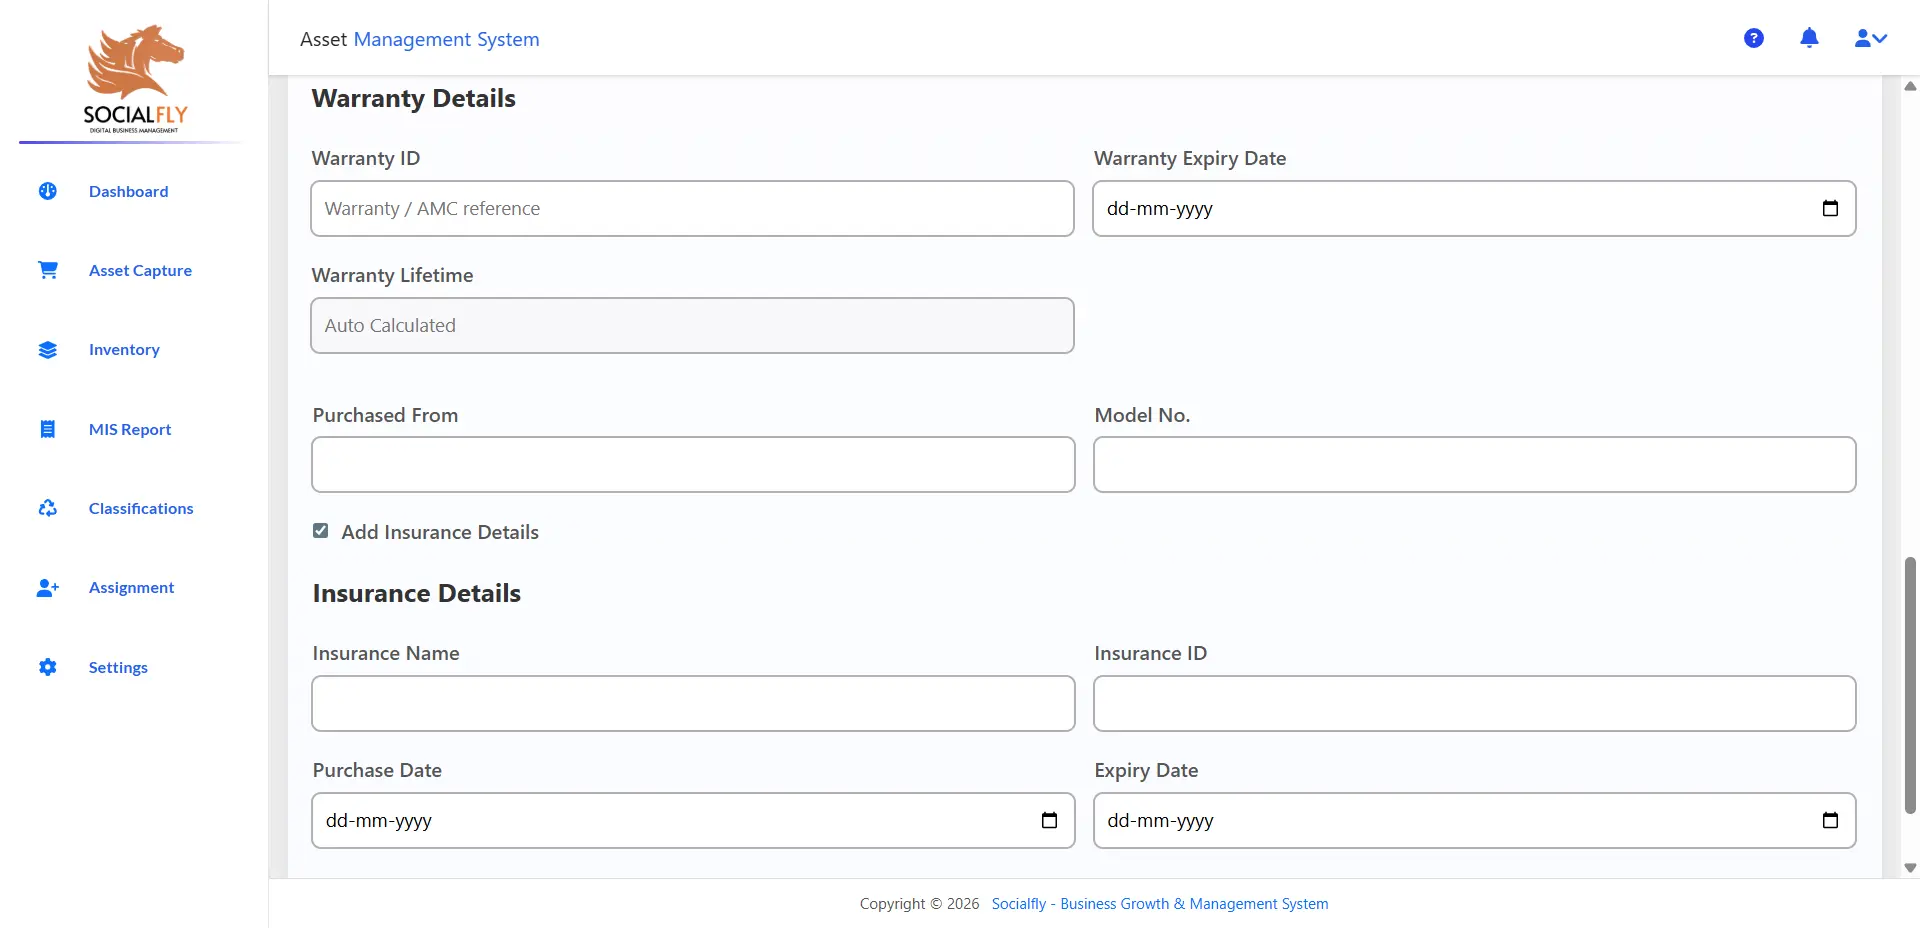This screenshot has height=928, width=1920.
Task: Expand the user account menu
Action: pyautogui.click(x=1870, y=38)
